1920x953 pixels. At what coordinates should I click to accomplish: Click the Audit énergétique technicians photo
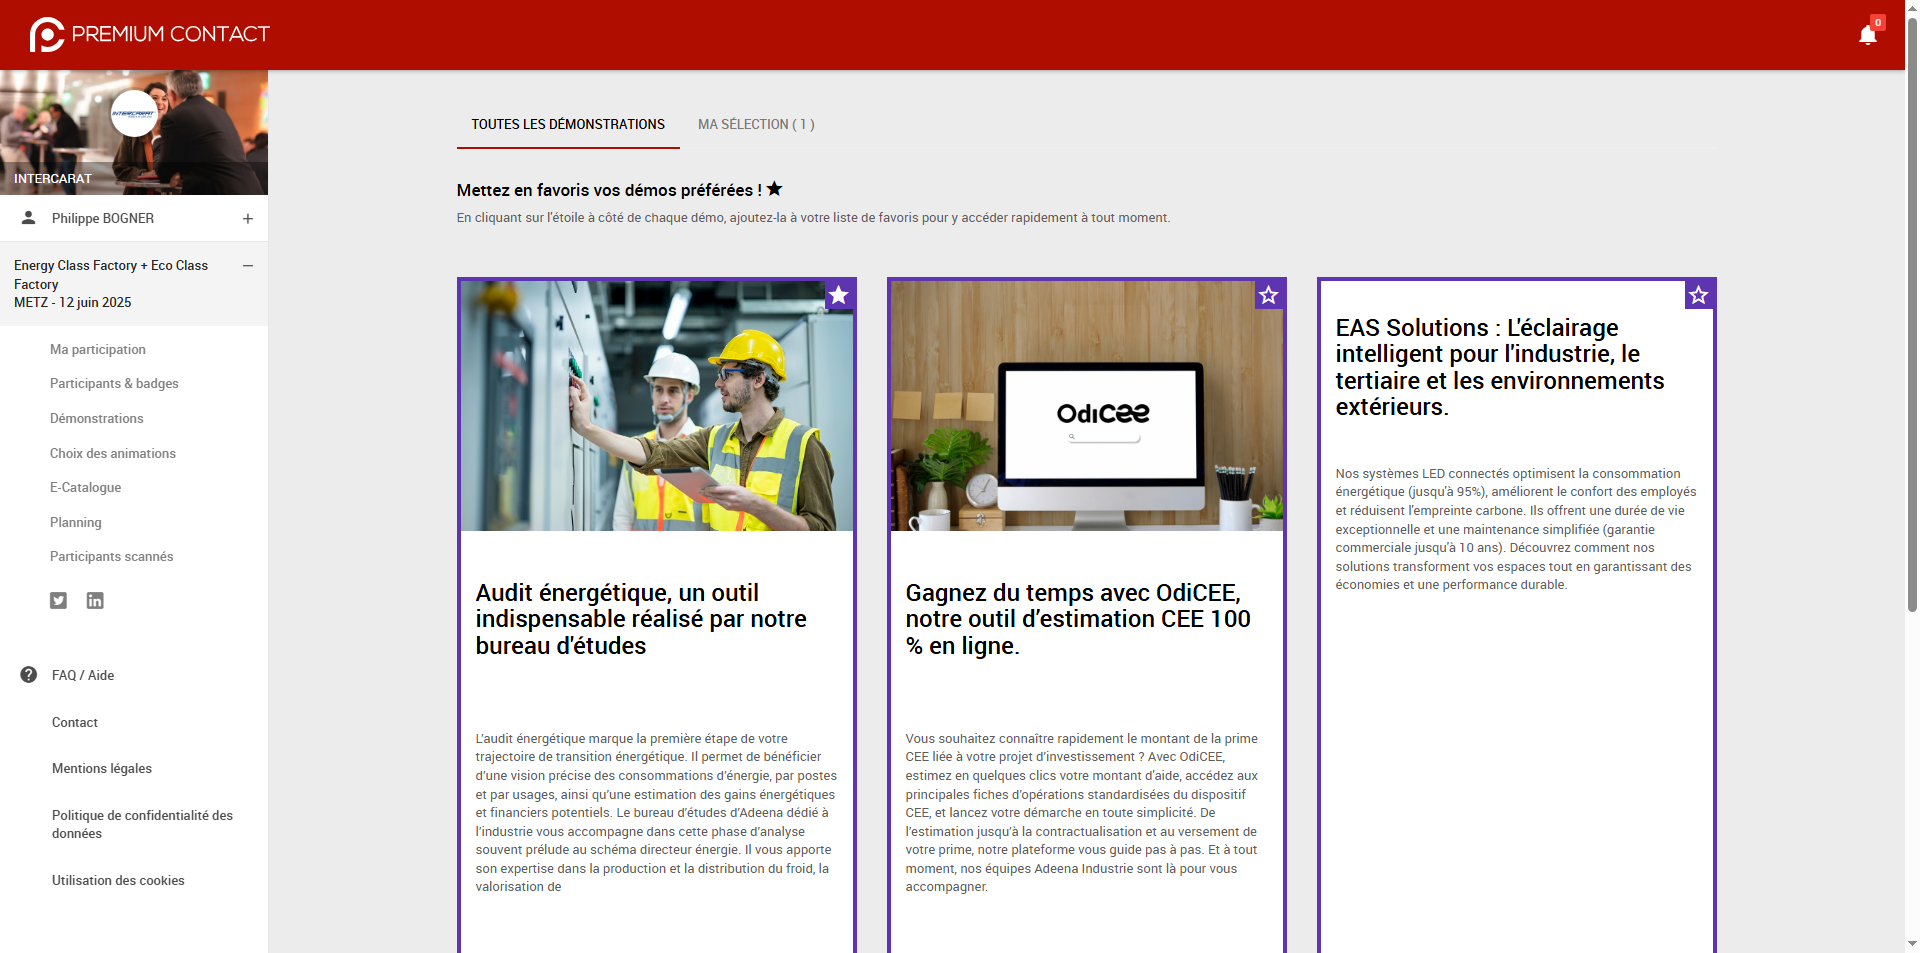[x=657, y=406]
